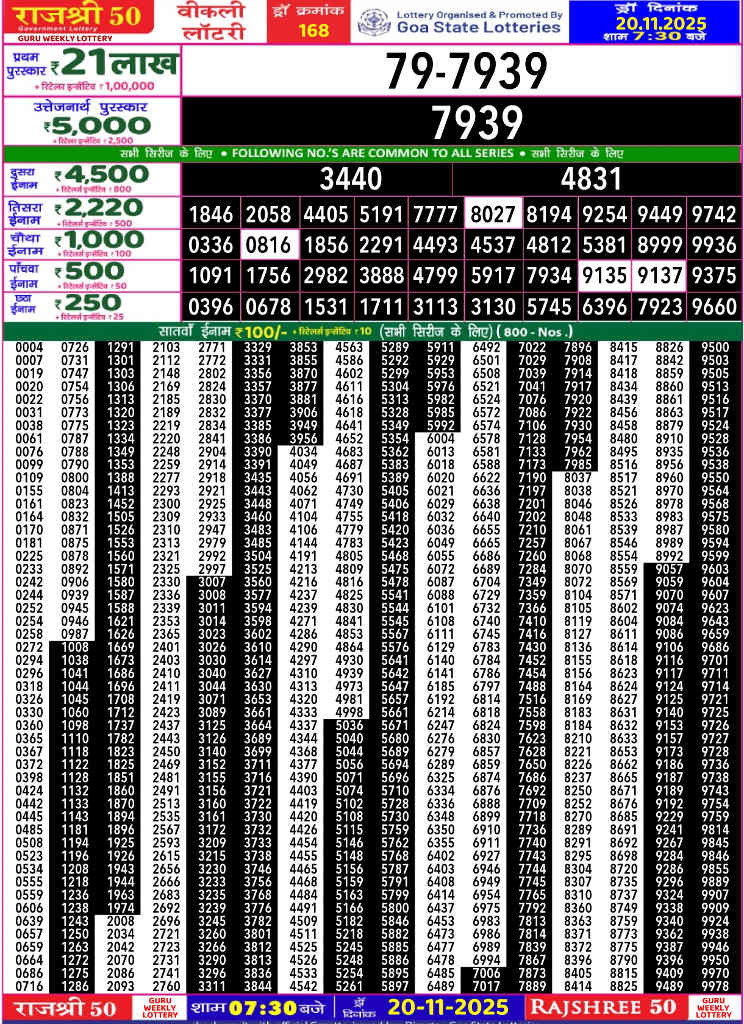
Task: Select third prize number 2058
Action: 268,214
